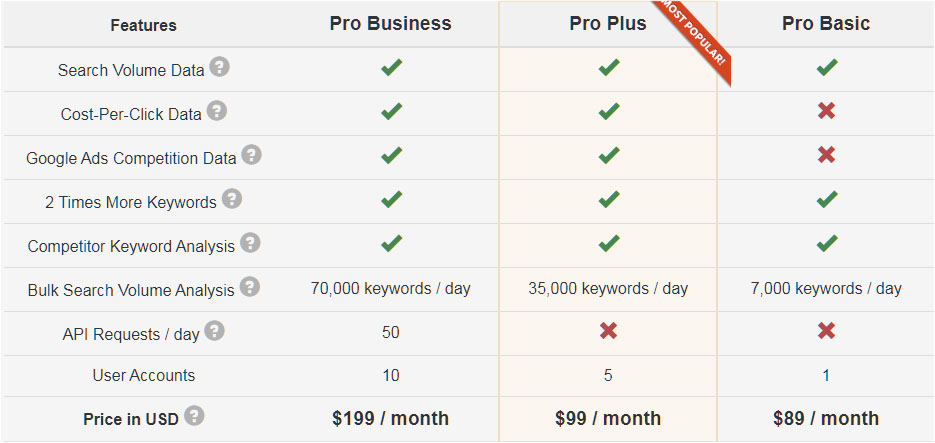Click 70,000 keywords / day cell
The width and height of the screenshot is (935, 443).
[390, 288]
